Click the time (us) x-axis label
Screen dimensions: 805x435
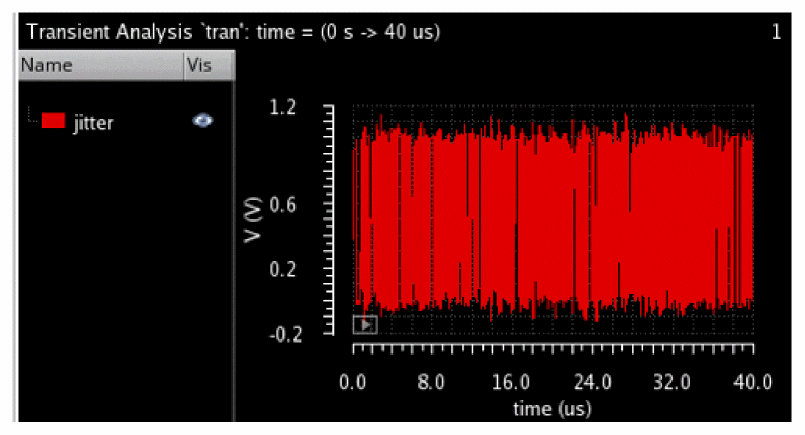pos(552,409)
